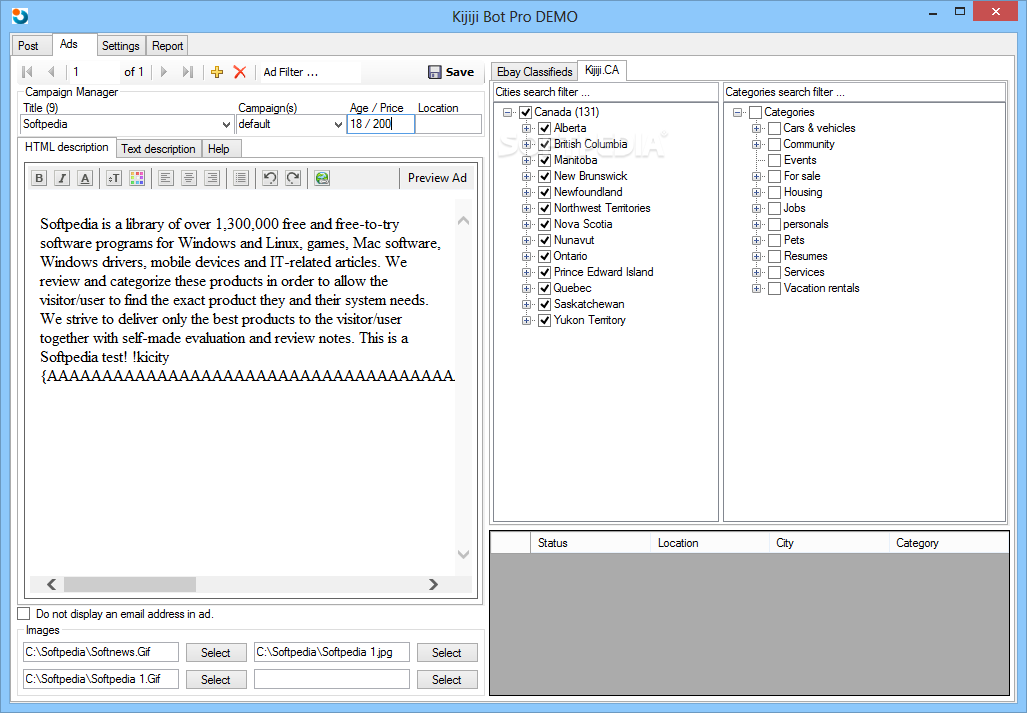Enable Do not display email address

coord(24,614)
